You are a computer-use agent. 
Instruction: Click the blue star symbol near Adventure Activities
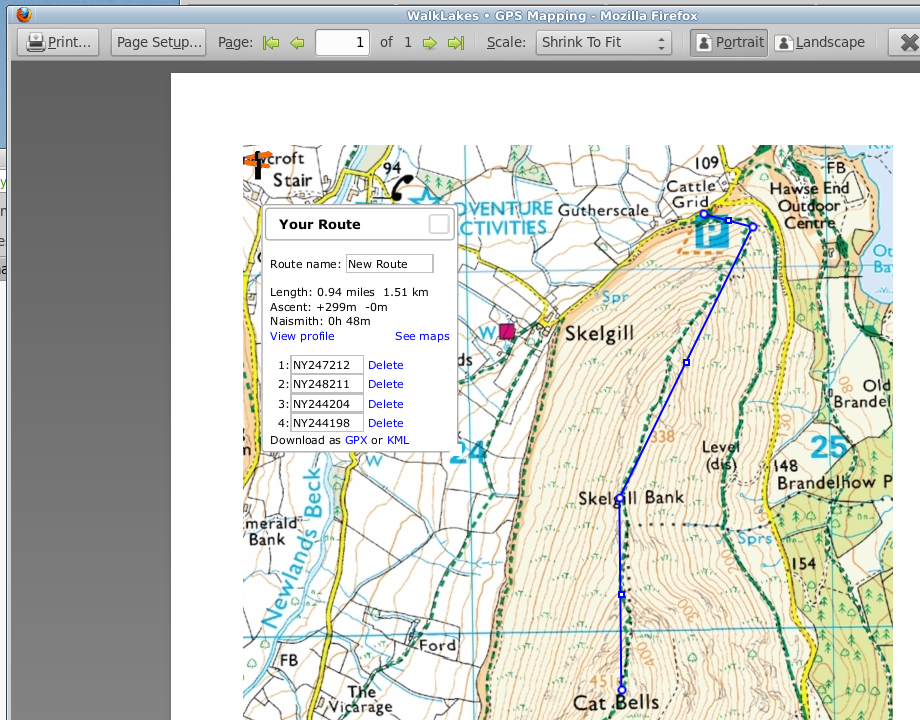[x=425, y=197]
